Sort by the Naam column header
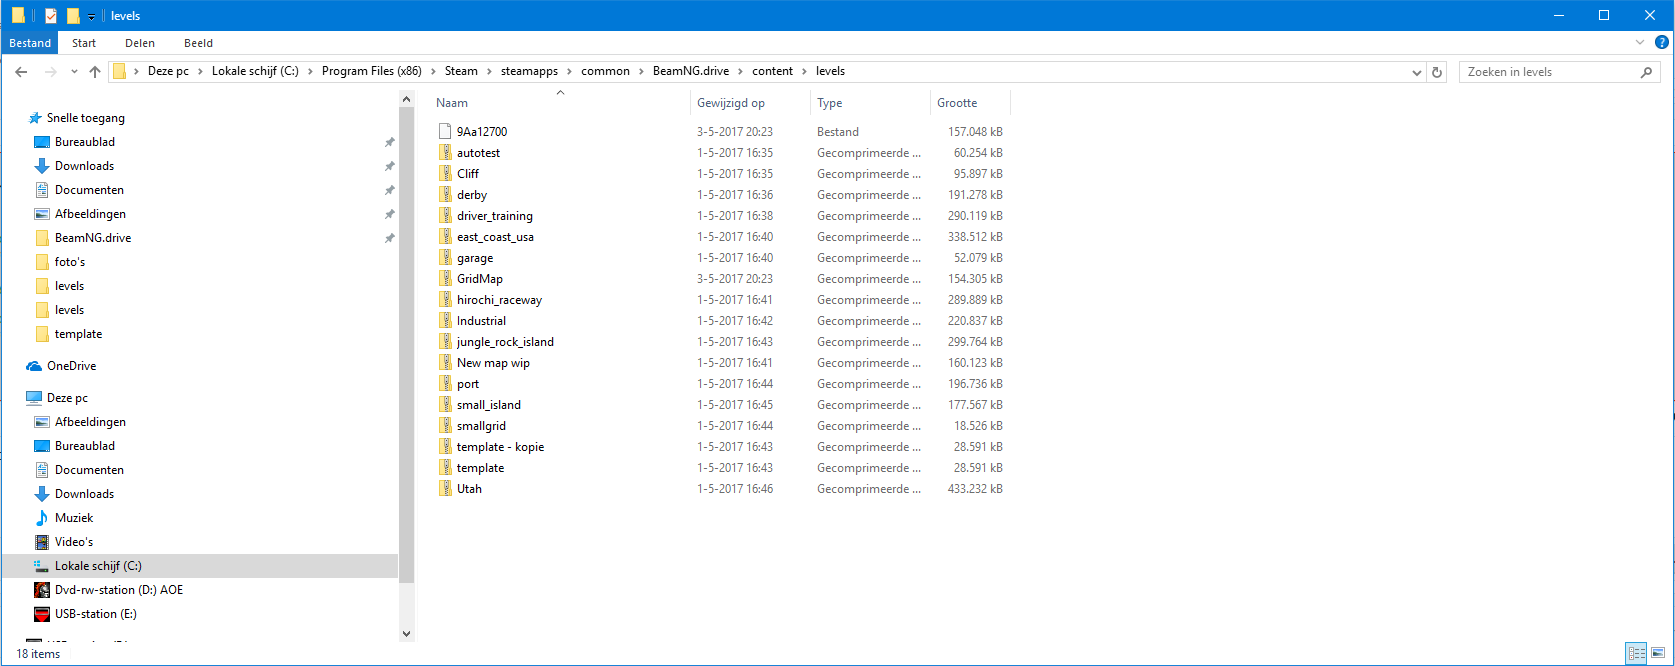This screenshot has width=1675, height=666. (452, 103)
